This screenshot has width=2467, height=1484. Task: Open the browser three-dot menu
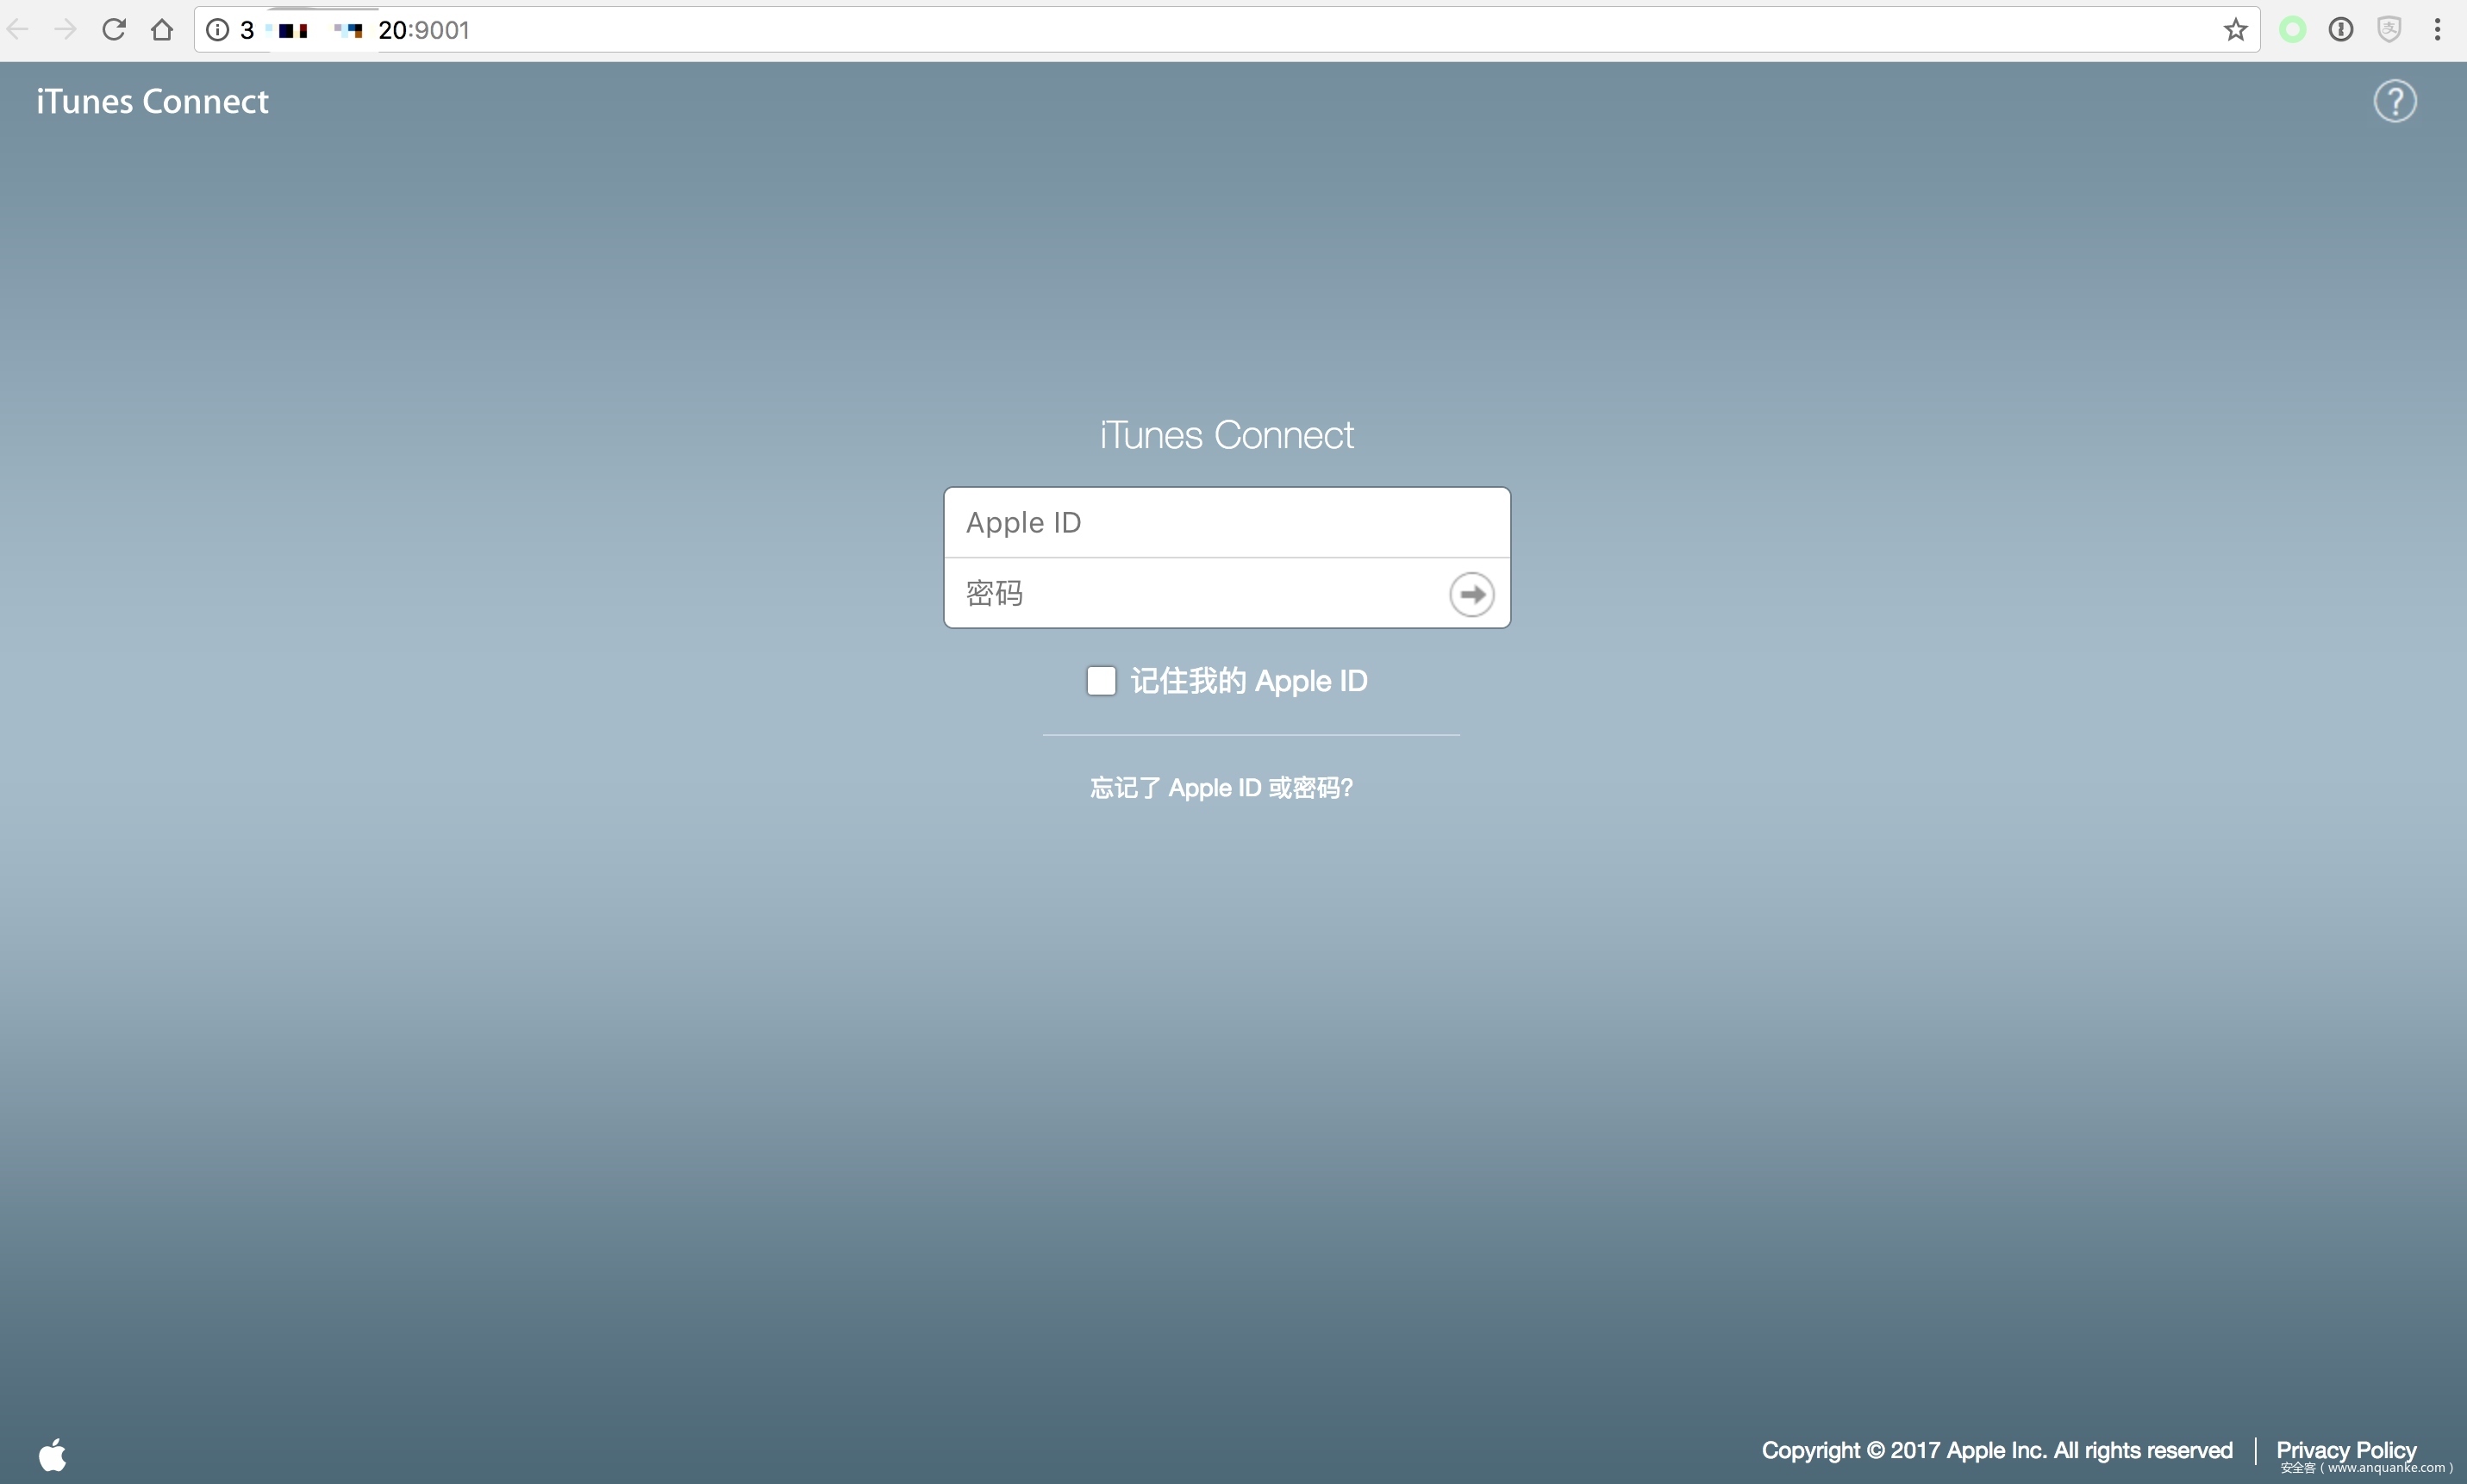(2437, 30)
